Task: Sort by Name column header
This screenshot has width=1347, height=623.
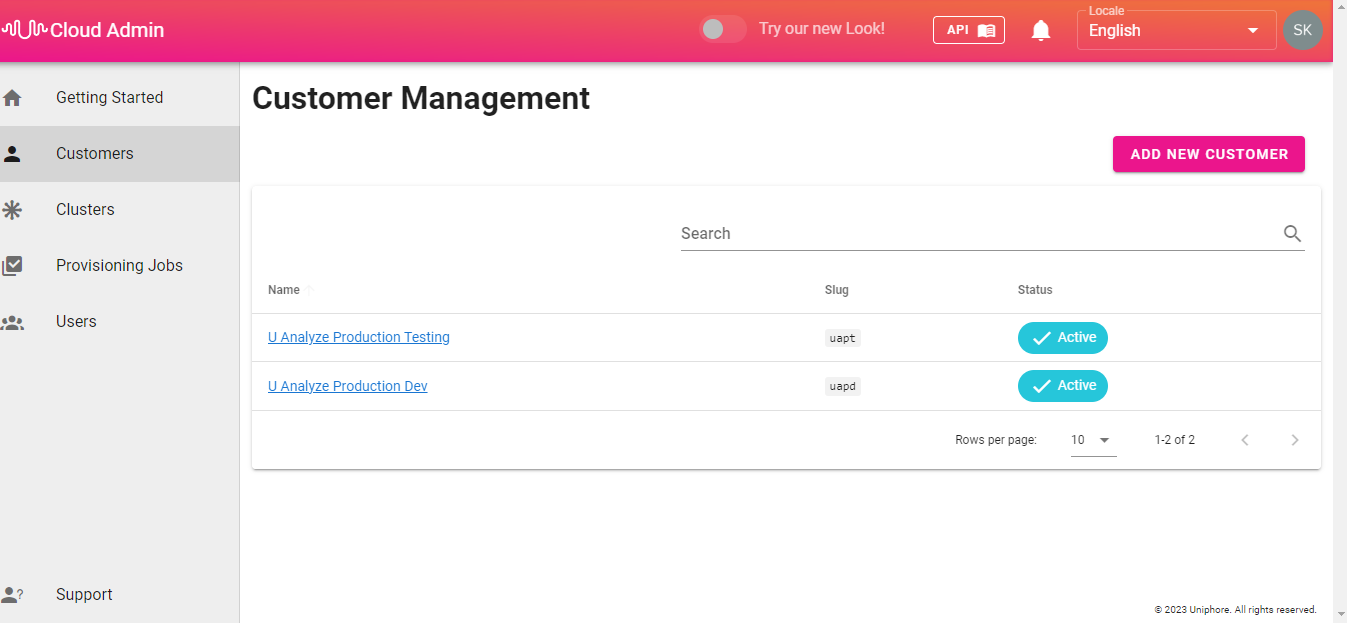Action: tap(284, 290)
